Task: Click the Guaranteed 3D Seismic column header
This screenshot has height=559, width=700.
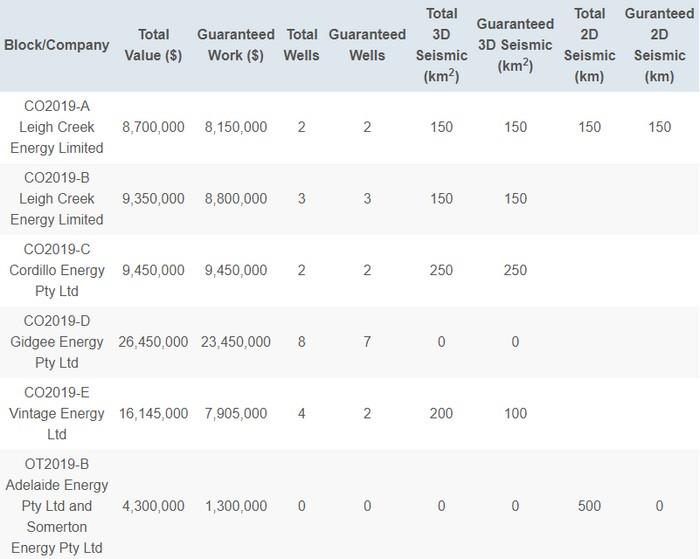Action: [515, 45]
